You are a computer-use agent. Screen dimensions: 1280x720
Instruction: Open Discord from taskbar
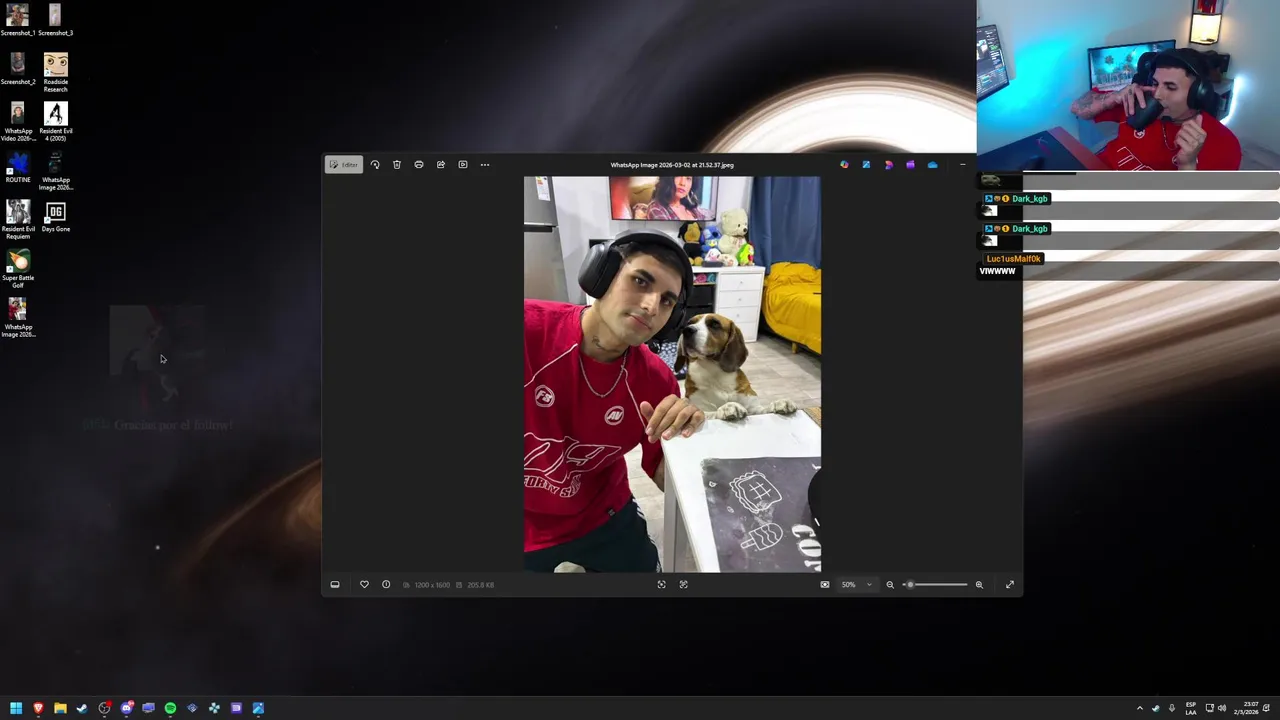tap(126, 708)
